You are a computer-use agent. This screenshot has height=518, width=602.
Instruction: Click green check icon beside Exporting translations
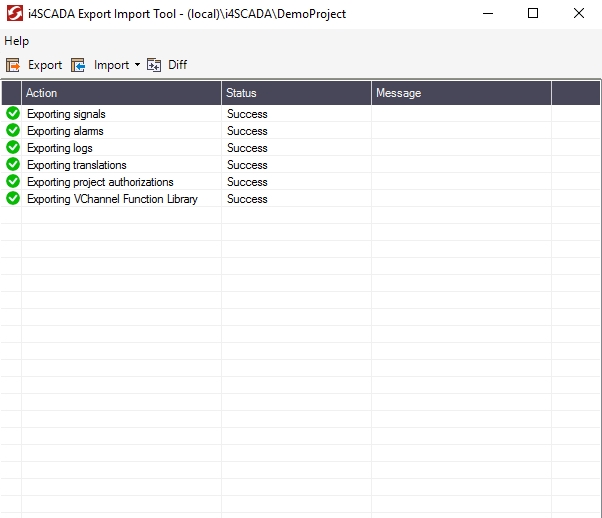[x=13, y=165]
